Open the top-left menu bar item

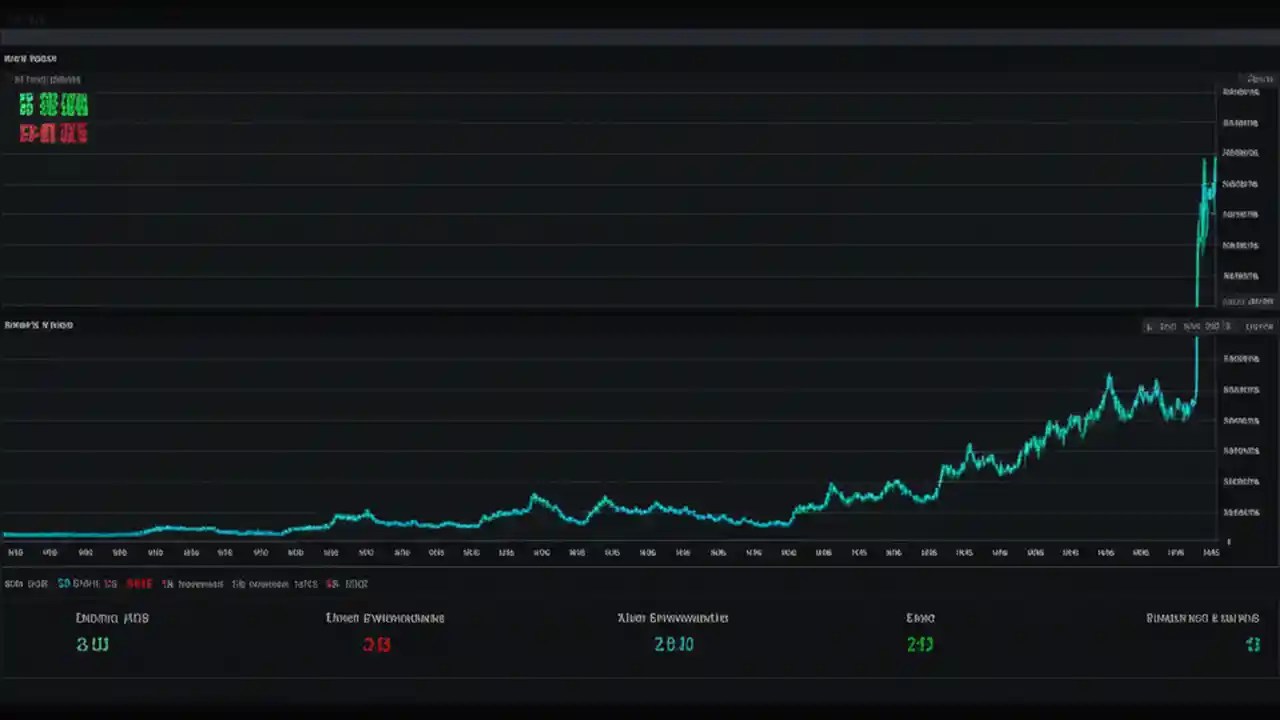(25, 19)
